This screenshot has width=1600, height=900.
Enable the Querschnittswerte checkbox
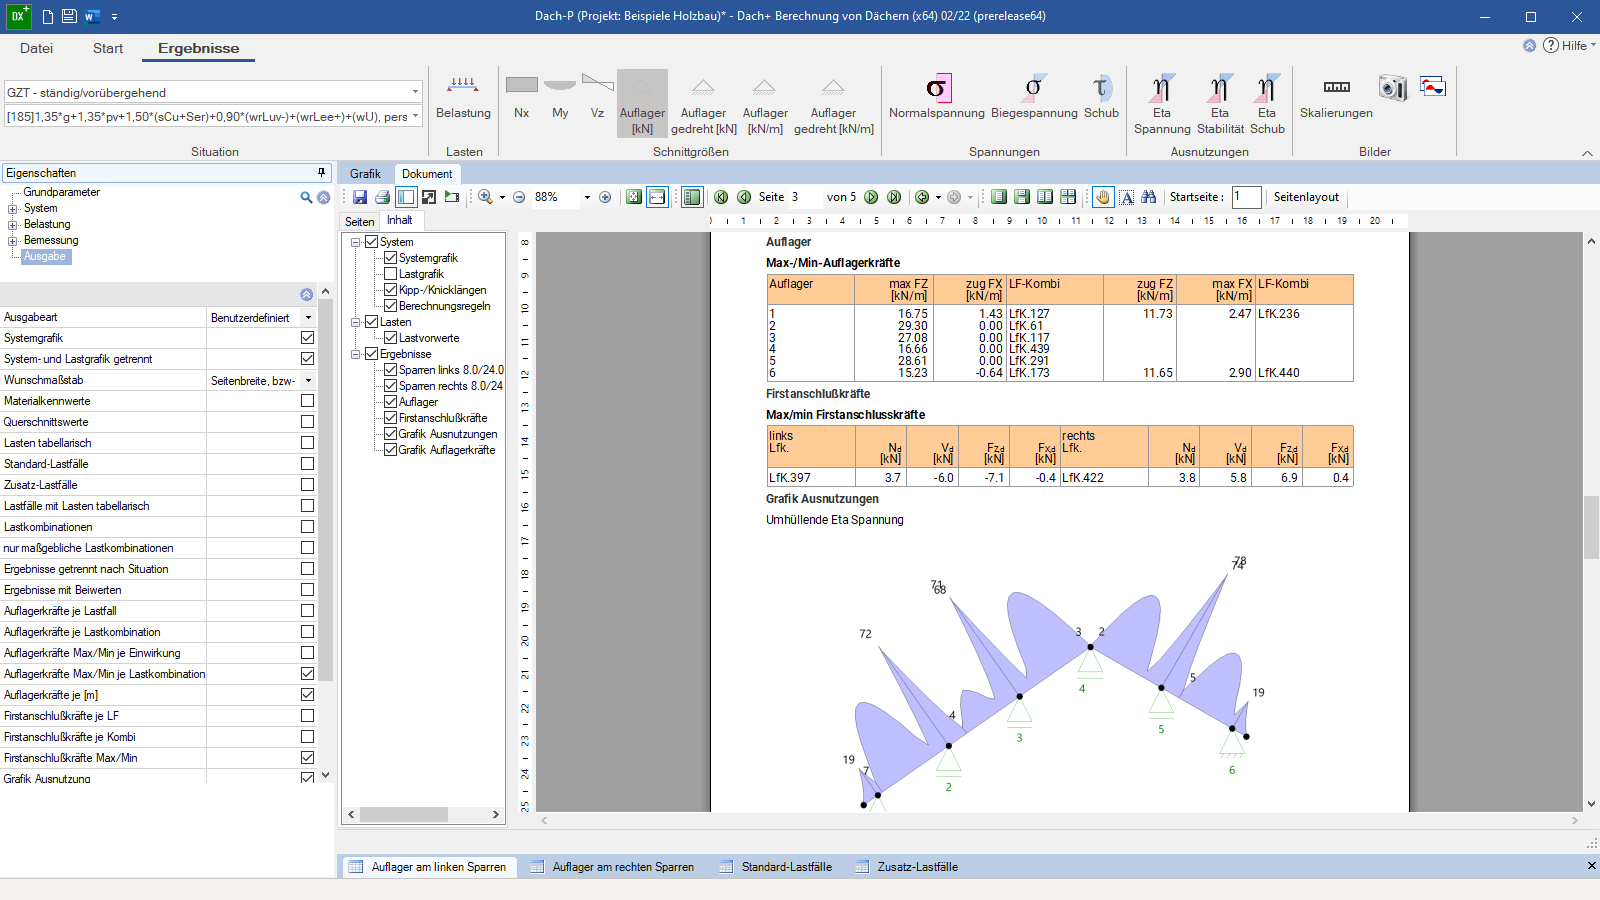pos(307,422)
